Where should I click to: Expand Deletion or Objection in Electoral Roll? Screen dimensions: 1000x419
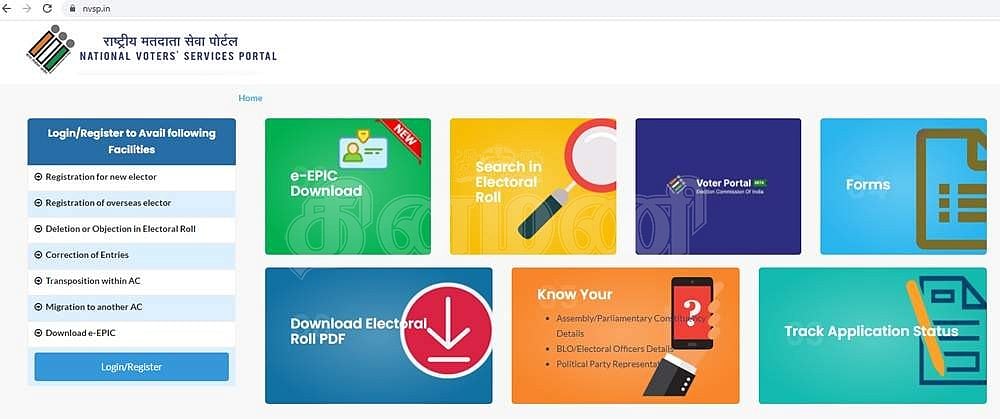click(131, 229)
